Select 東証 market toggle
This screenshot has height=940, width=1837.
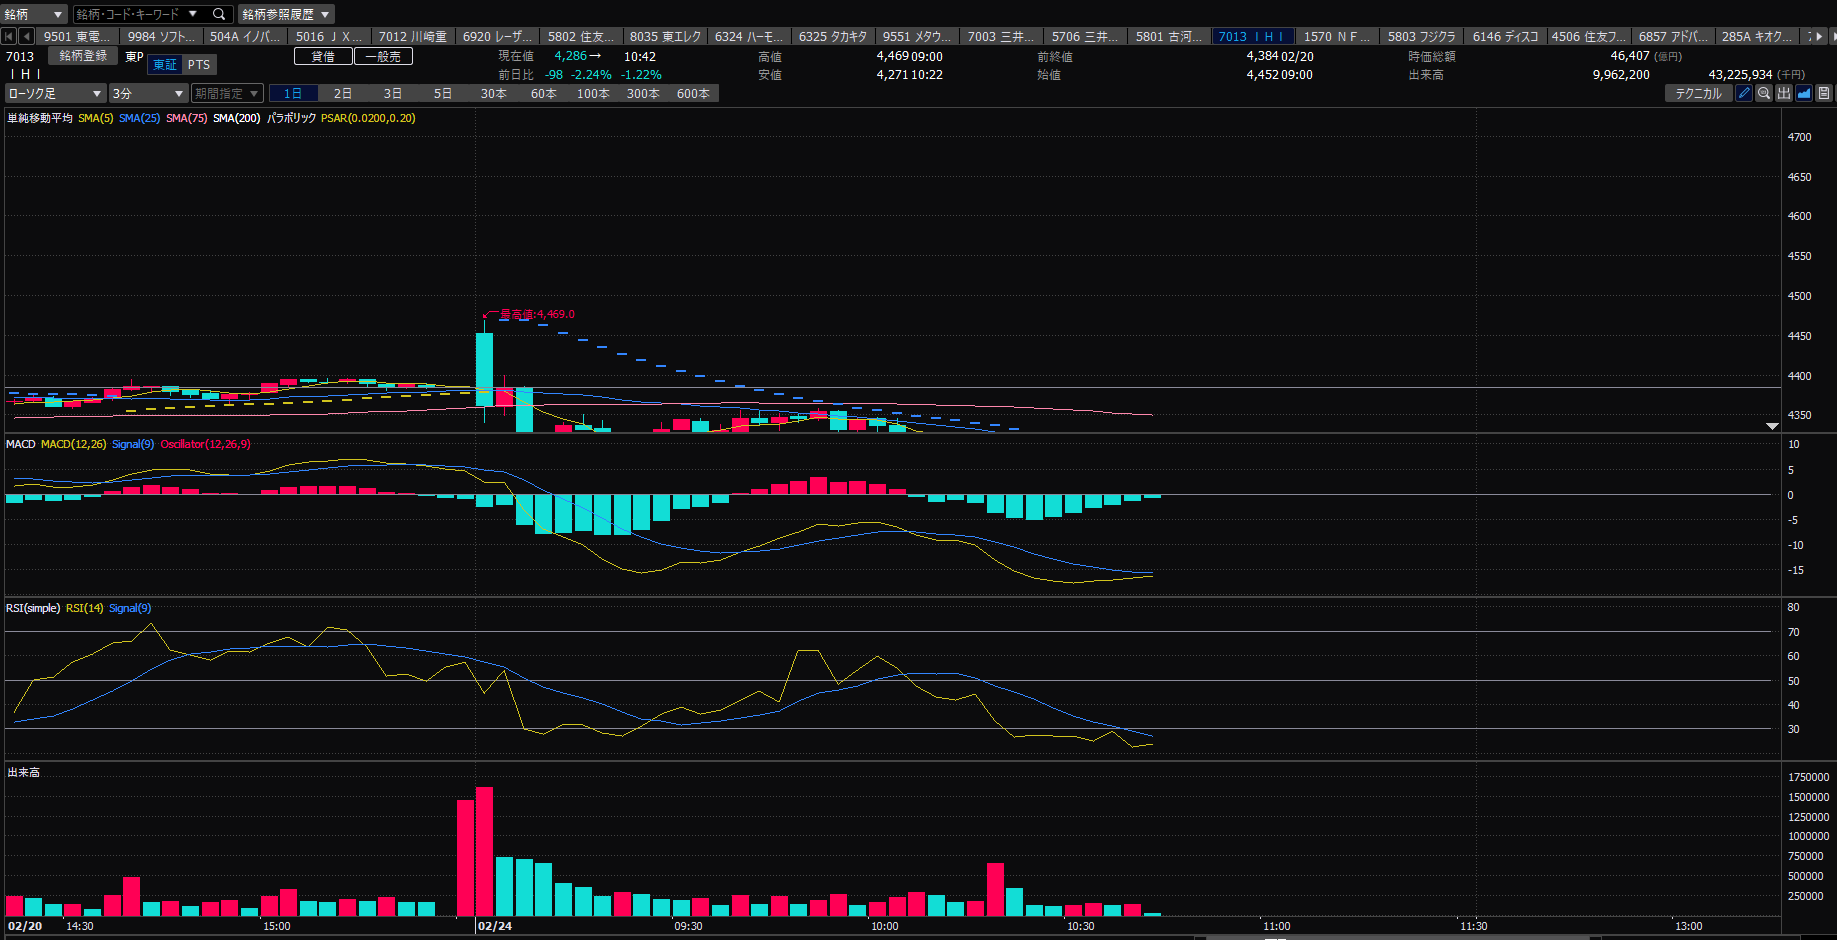165,65
